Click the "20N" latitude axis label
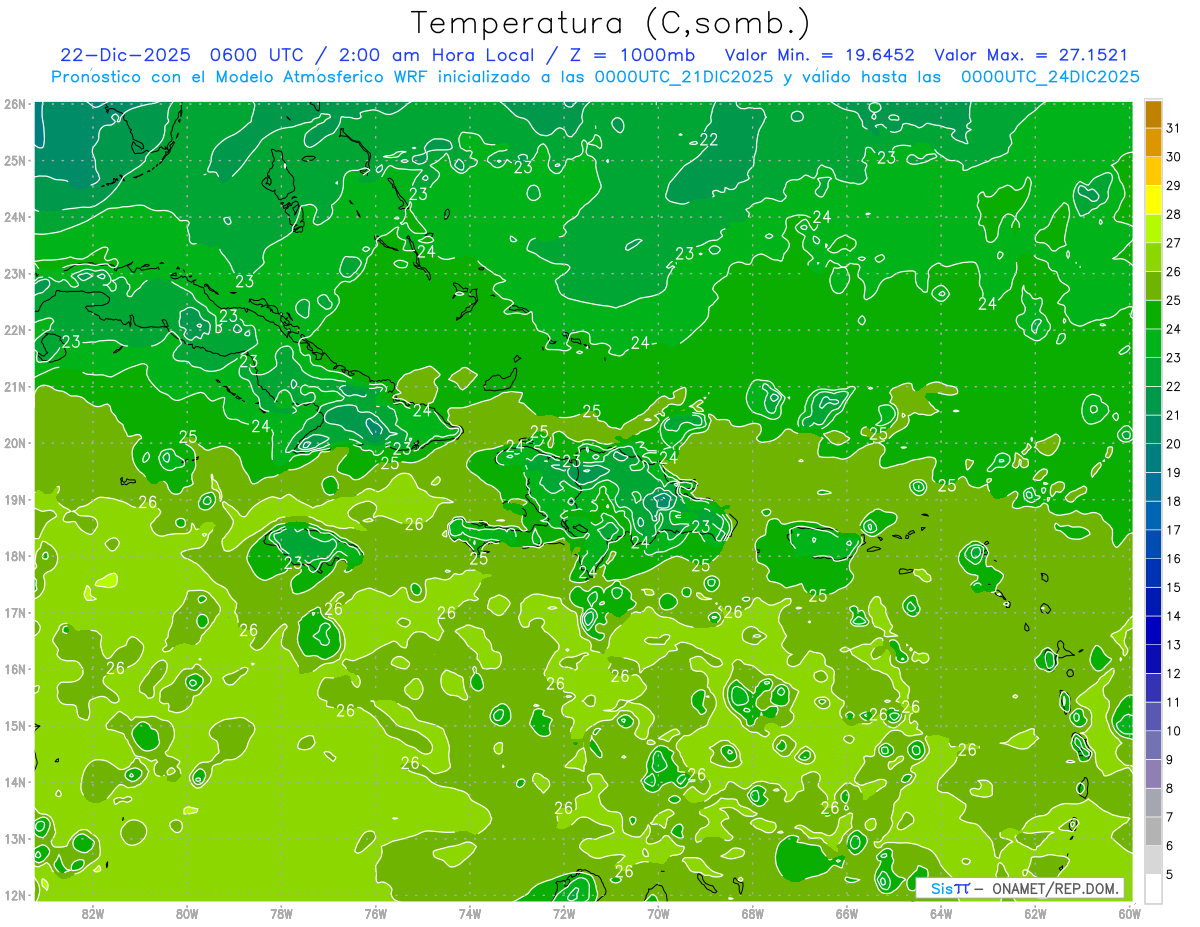The height and width of the screenshot is (927, 1200). [x=14, y=443]
